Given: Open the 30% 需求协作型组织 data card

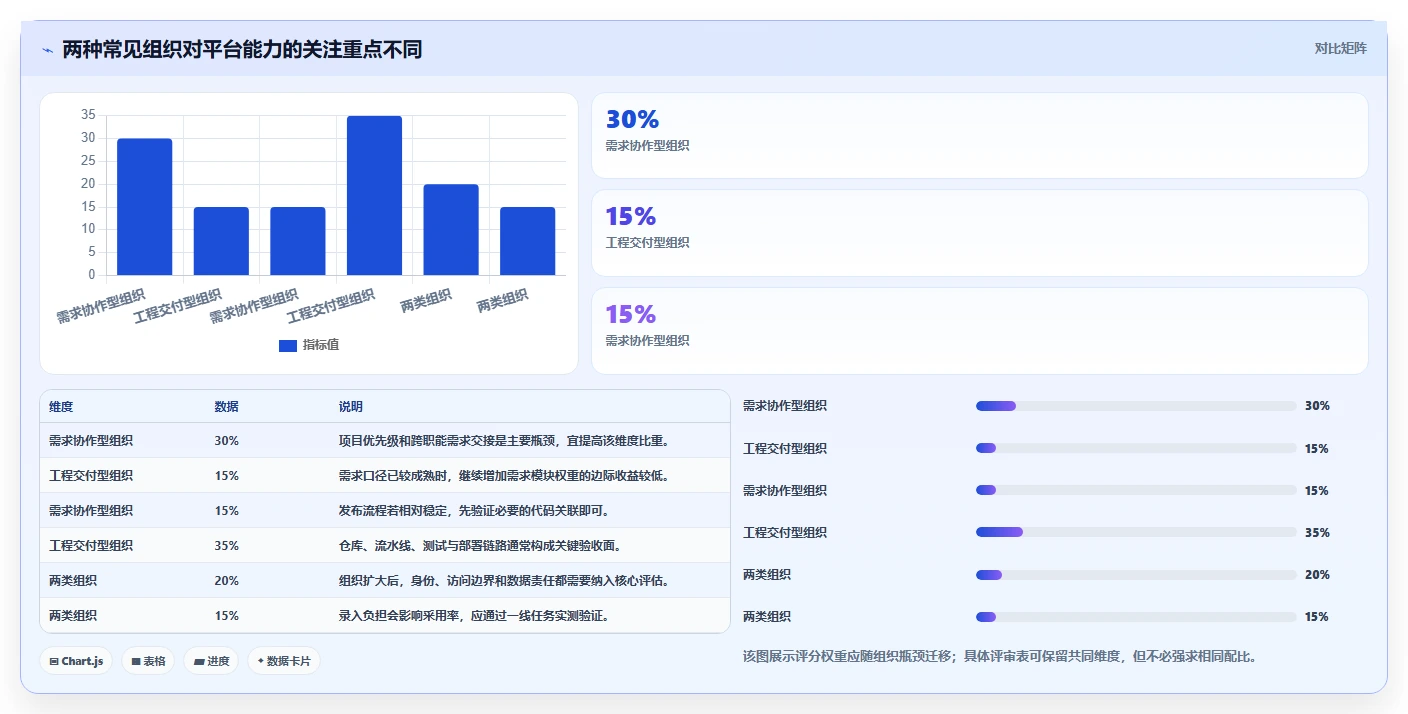Looking at the screenshot, I should 979,136.
